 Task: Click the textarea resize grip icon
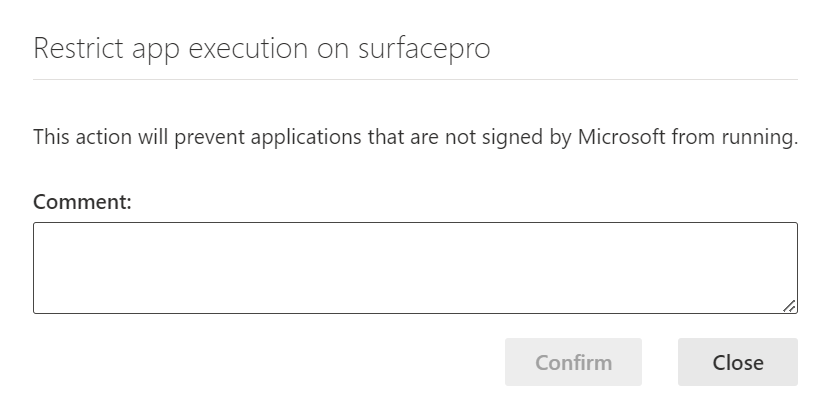click(789, 306)
